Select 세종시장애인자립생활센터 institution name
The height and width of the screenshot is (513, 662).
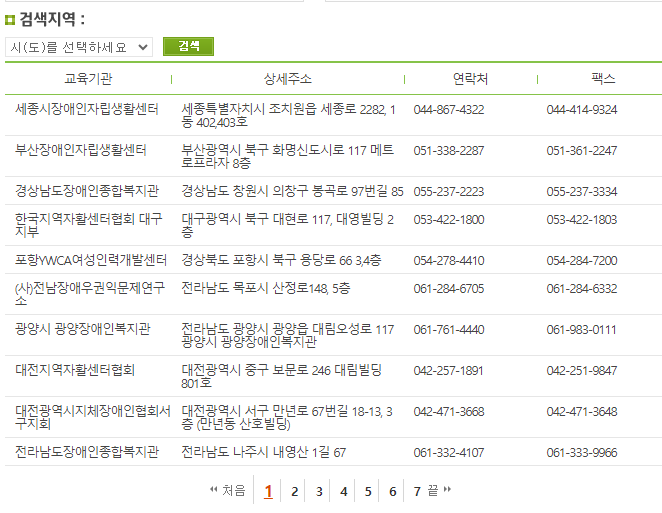click(87, 109)
